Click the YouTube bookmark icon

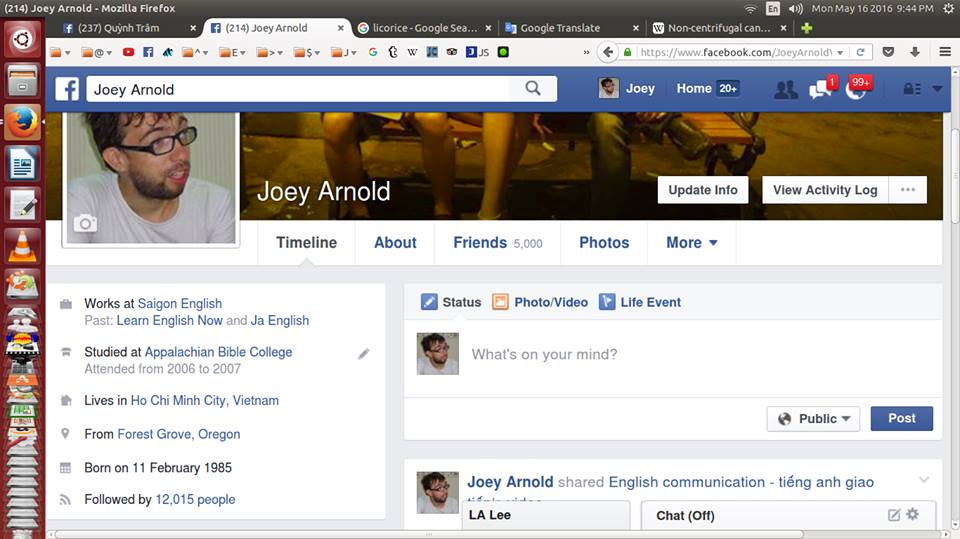[128, 52]
